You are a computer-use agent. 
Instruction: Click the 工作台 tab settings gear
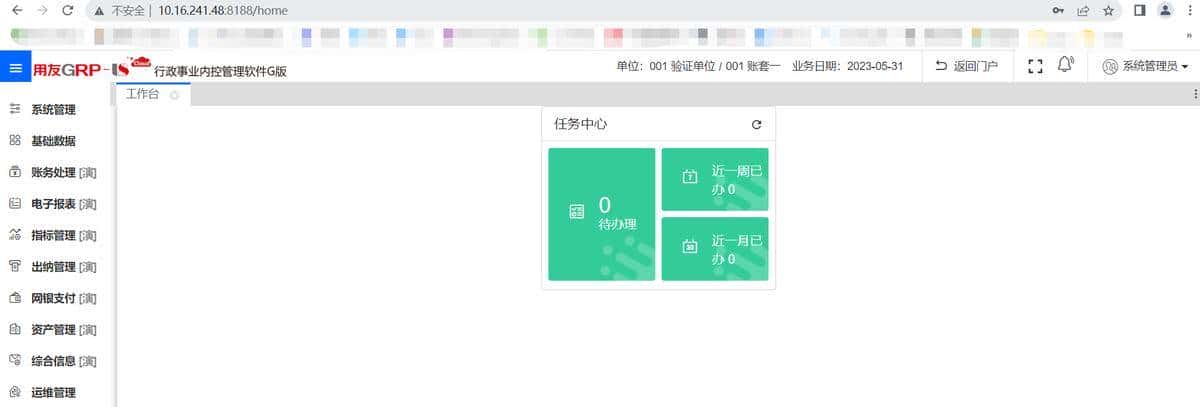tap(174, 95)
